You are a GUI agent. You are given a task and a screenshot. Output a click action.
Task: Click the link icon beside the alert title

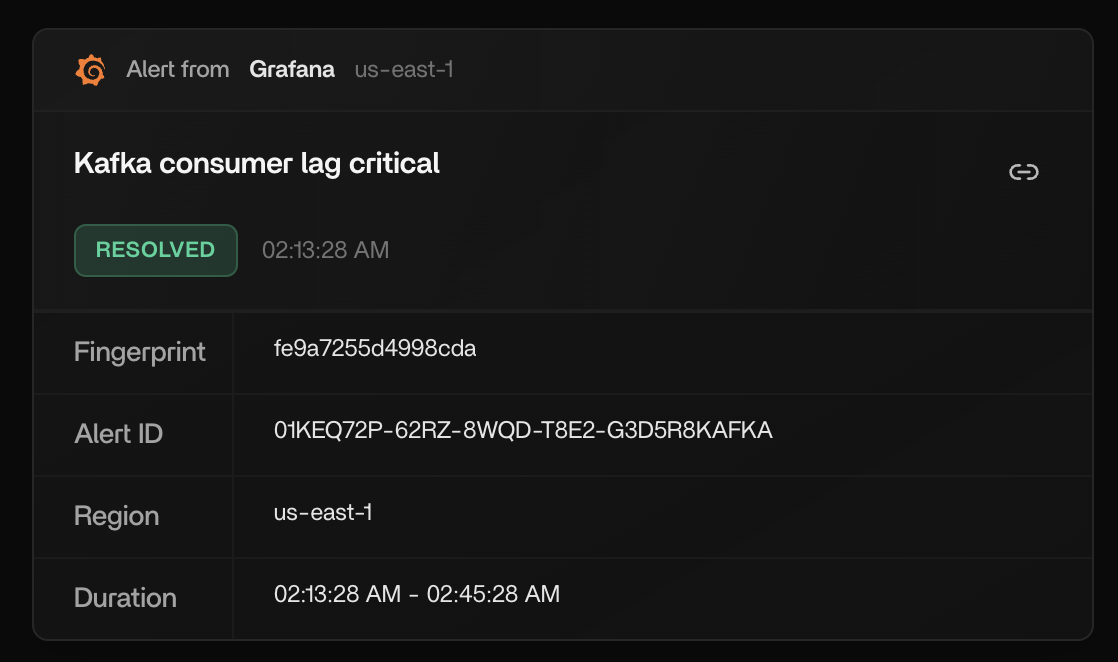tap(1024, 171)
